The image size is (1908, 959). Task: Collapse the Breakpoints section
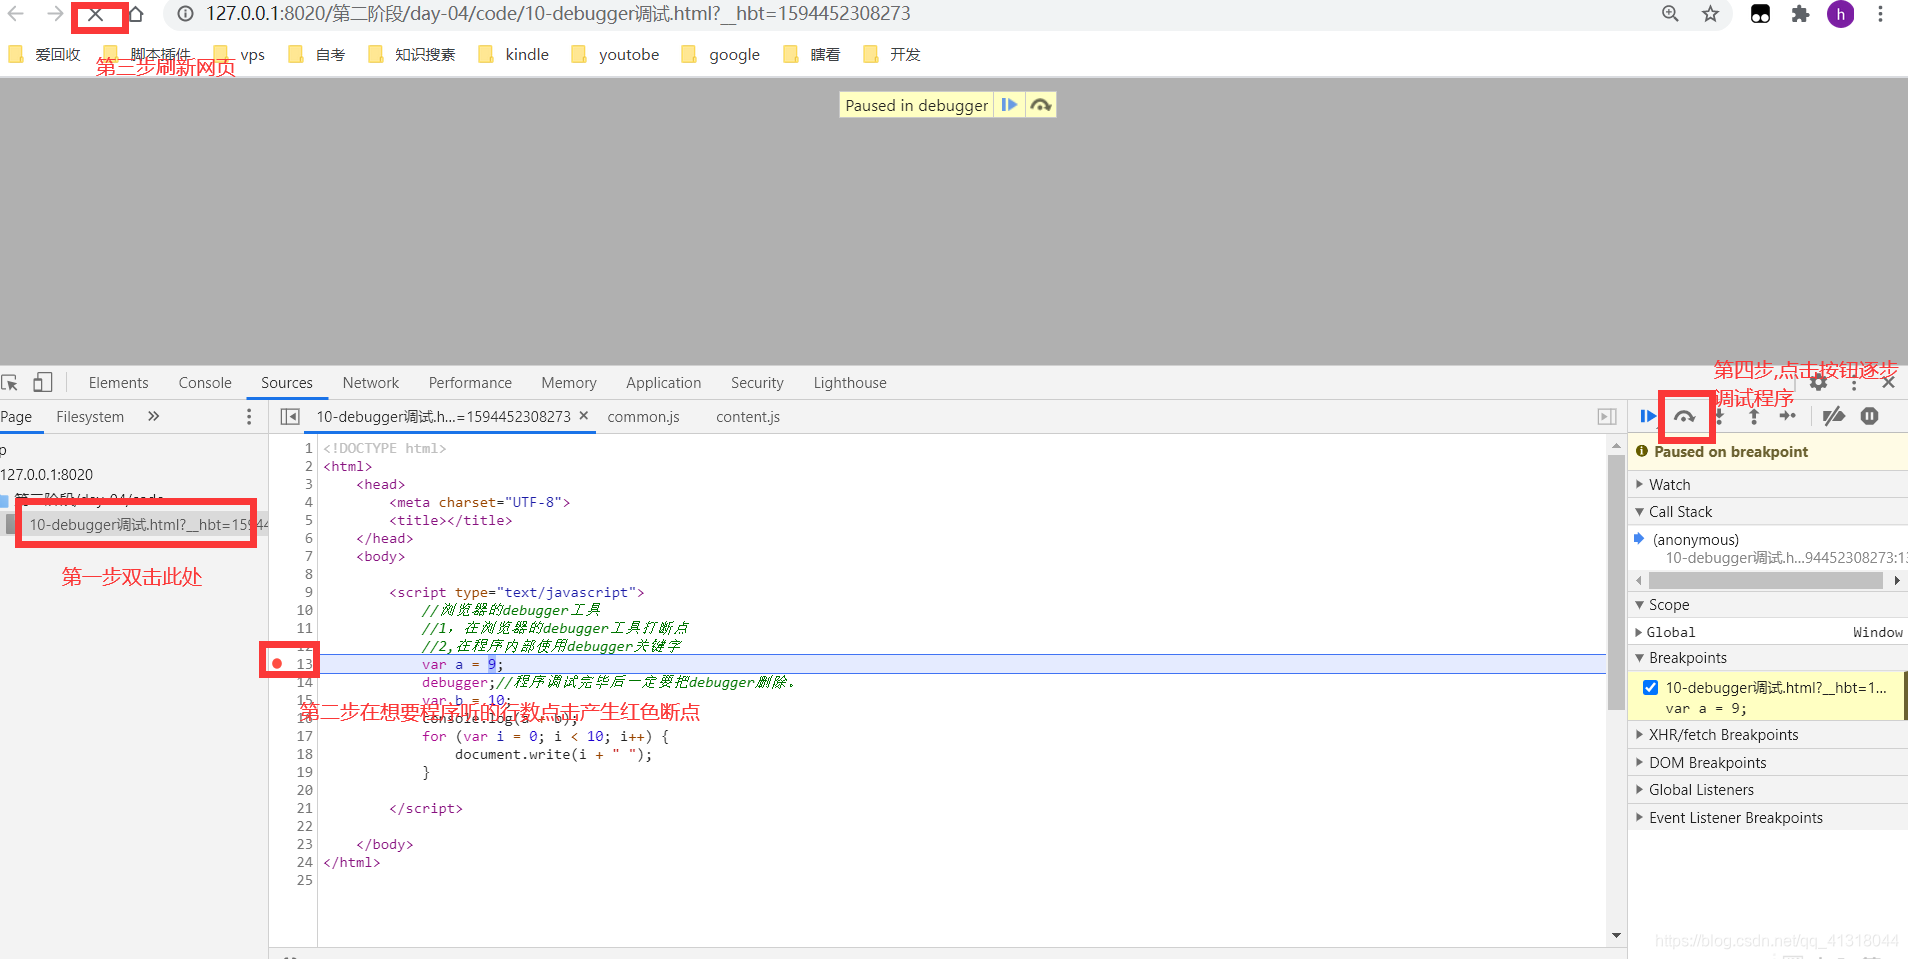[x=1768, y=657]
